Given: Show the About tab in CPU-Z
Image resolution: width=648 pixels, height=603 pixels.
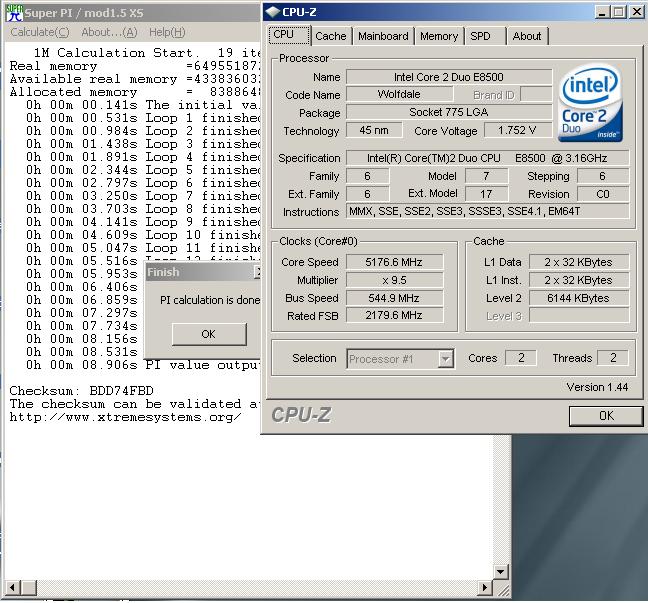Looking at the screenshot, I should click(x=527, y=36).
